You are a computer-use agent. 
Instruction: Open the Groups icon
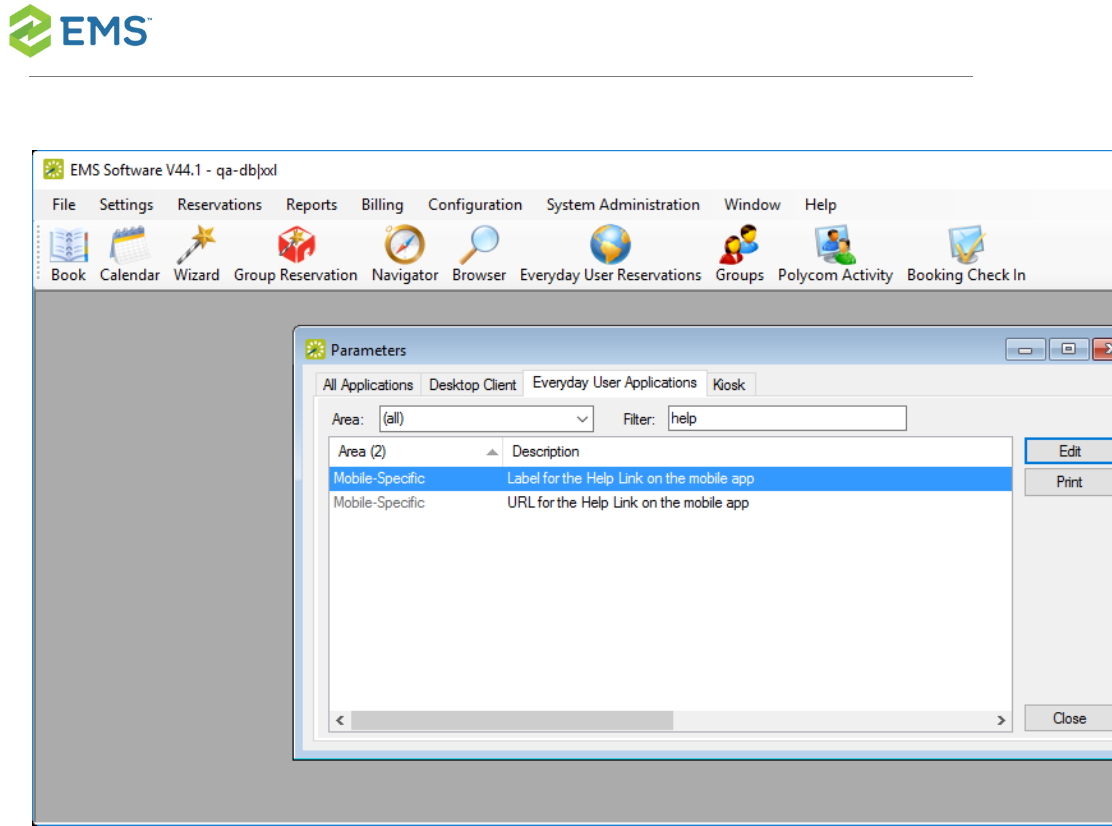pyautogui.click(x=740, y=255)
